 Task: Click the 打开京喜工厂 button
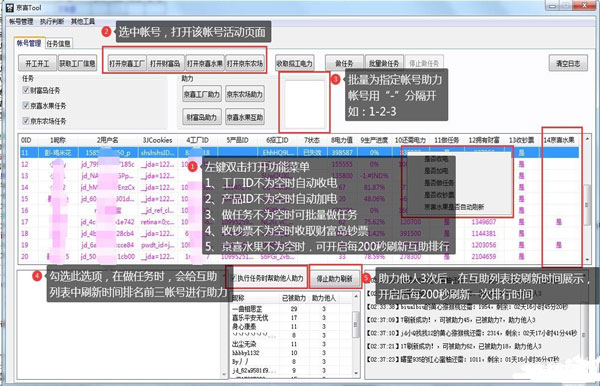(x=127, y=64)
